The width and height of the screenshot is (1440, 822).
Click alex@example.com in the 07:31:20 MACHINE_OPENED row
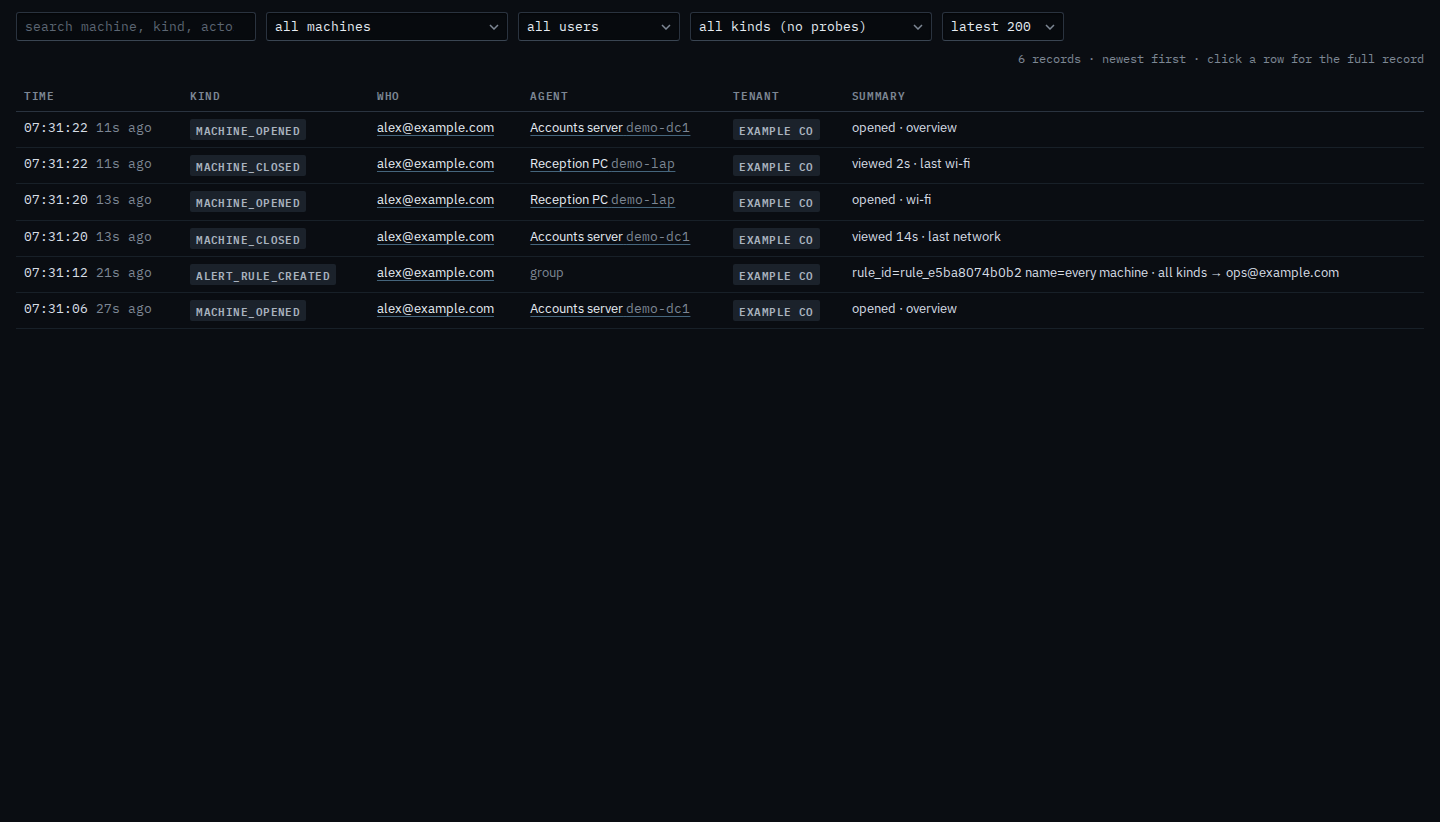[x=435, y=200]
